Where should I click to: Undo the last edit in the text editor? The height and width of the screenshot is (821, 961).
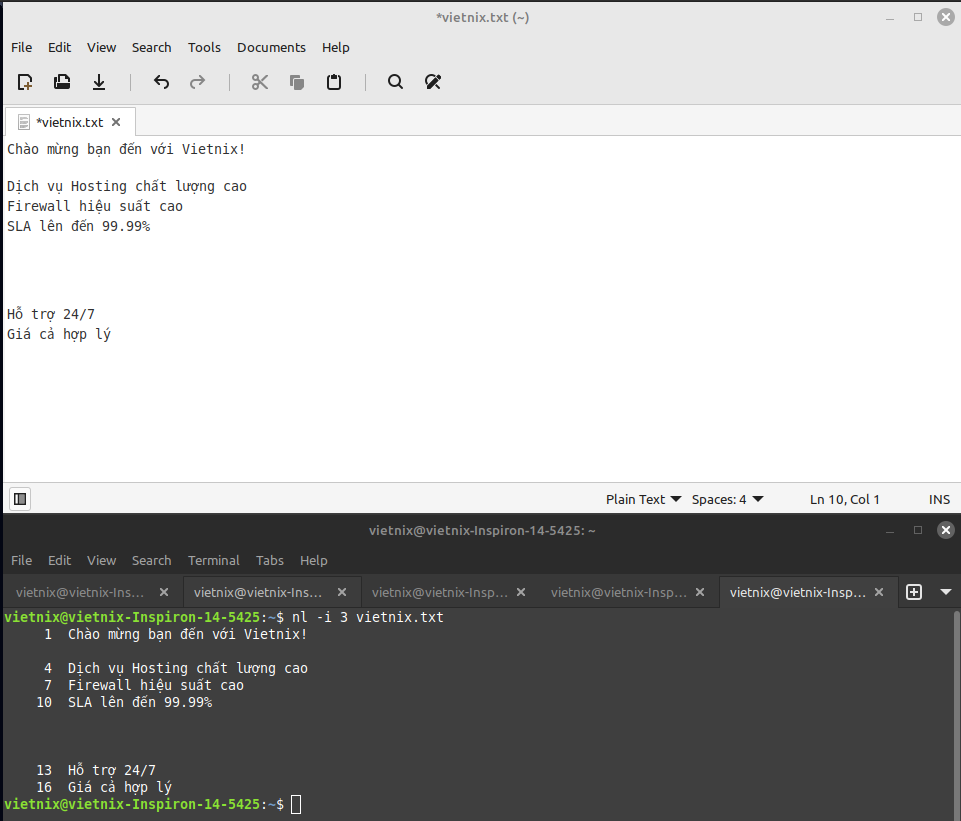[x=161, y=82]
